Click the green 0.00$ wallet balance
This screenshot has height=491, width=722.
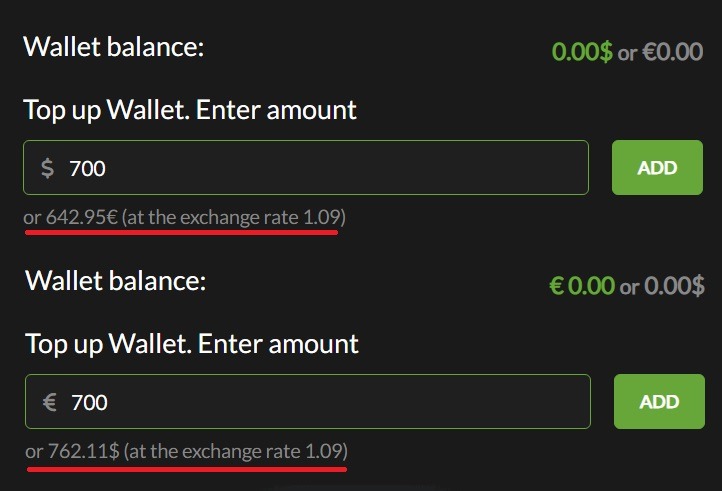point(582,51)
